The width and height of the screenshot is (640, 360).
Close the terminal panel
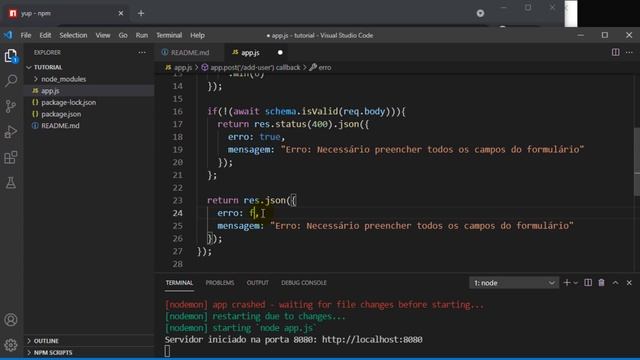pos(629,282)
